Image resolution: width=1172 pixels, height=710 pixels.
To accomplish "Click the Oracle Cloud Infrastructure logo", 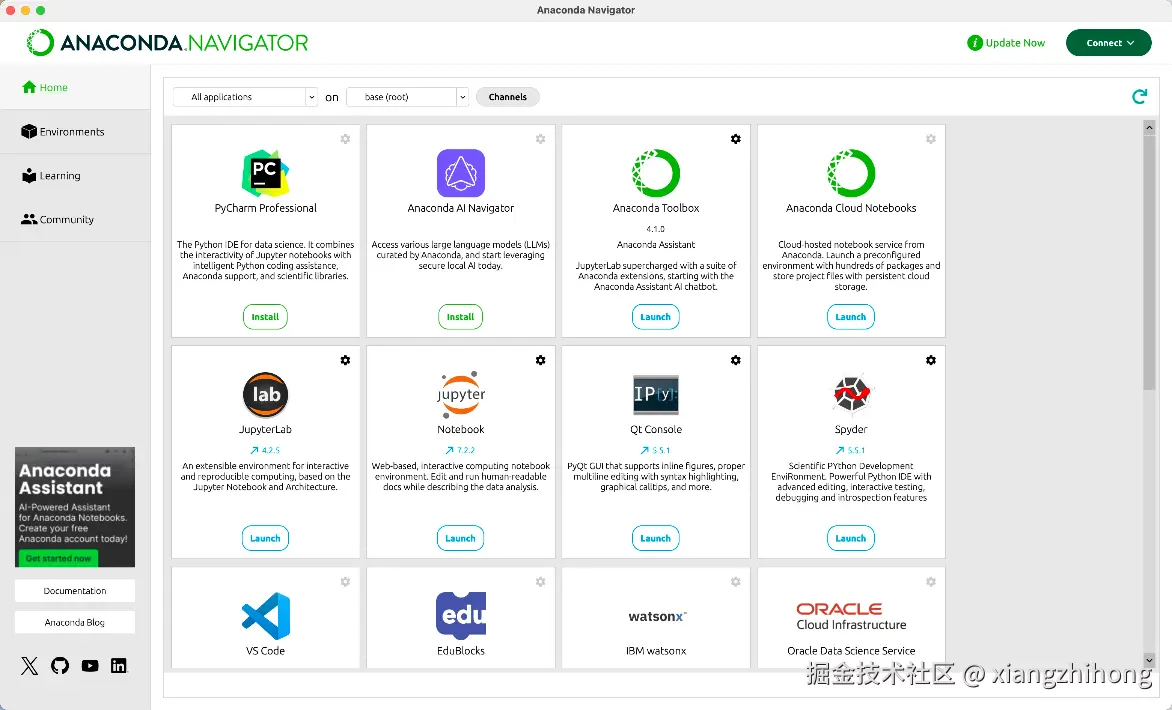I will tap(851, 617).
